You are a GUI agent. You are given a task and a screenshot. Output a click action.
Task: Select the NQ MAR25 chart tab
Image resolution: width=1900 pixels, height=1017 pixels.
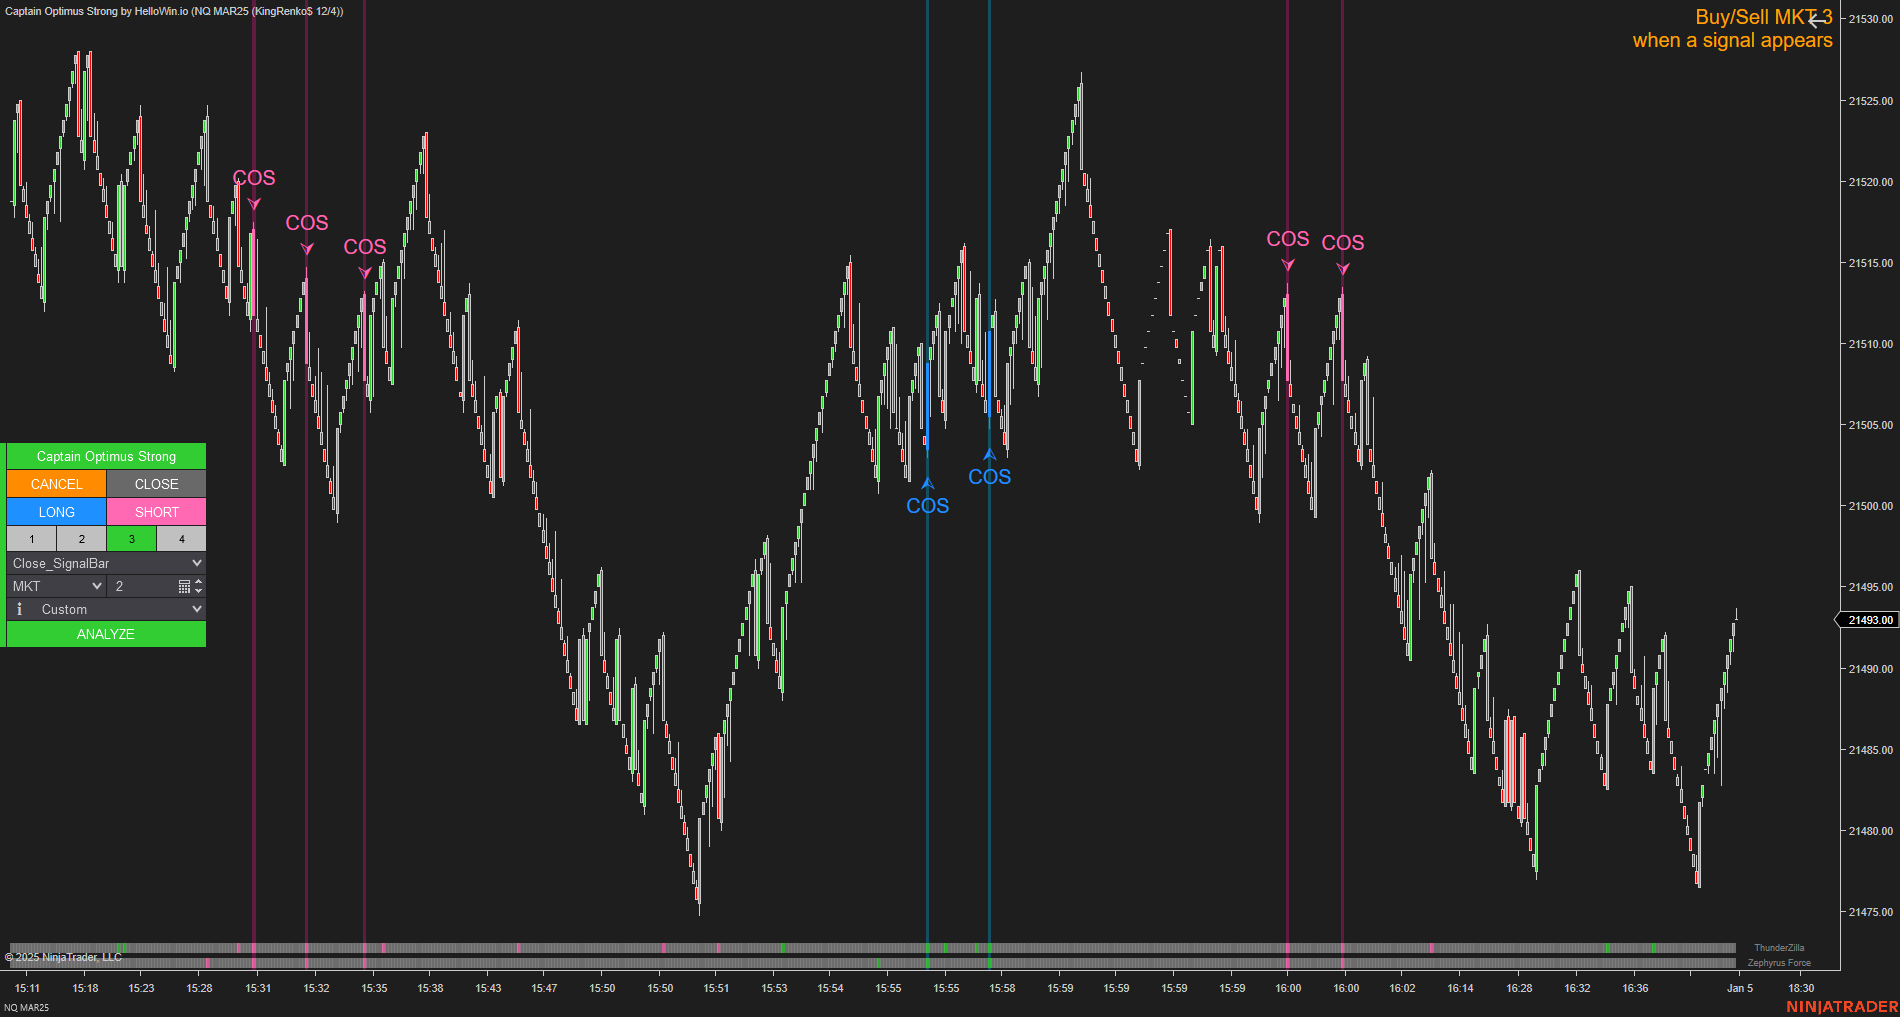tap(27, 1007)
